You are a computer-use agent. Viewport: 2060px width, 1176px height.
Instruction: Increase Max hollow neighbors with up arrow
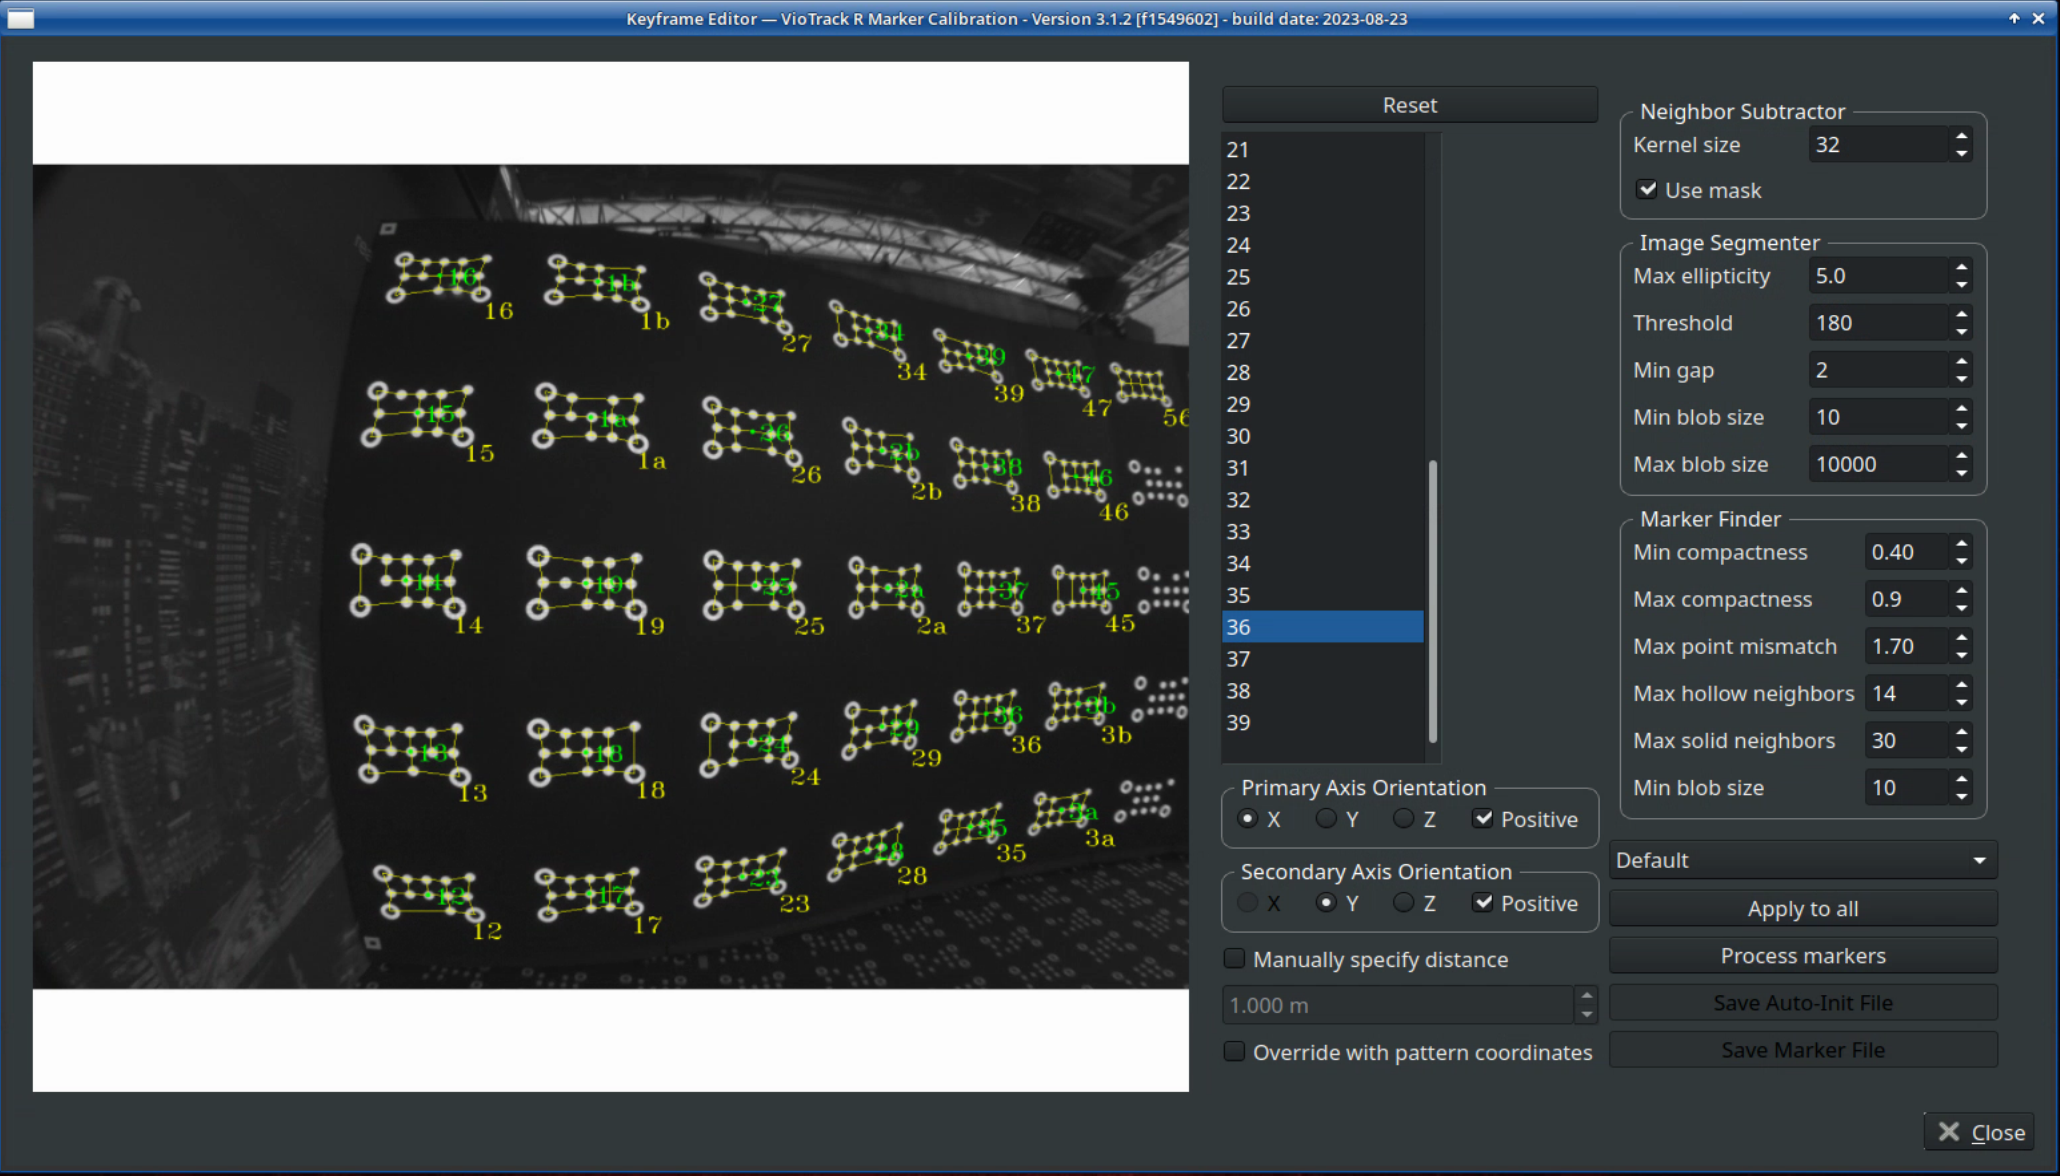1961,685
